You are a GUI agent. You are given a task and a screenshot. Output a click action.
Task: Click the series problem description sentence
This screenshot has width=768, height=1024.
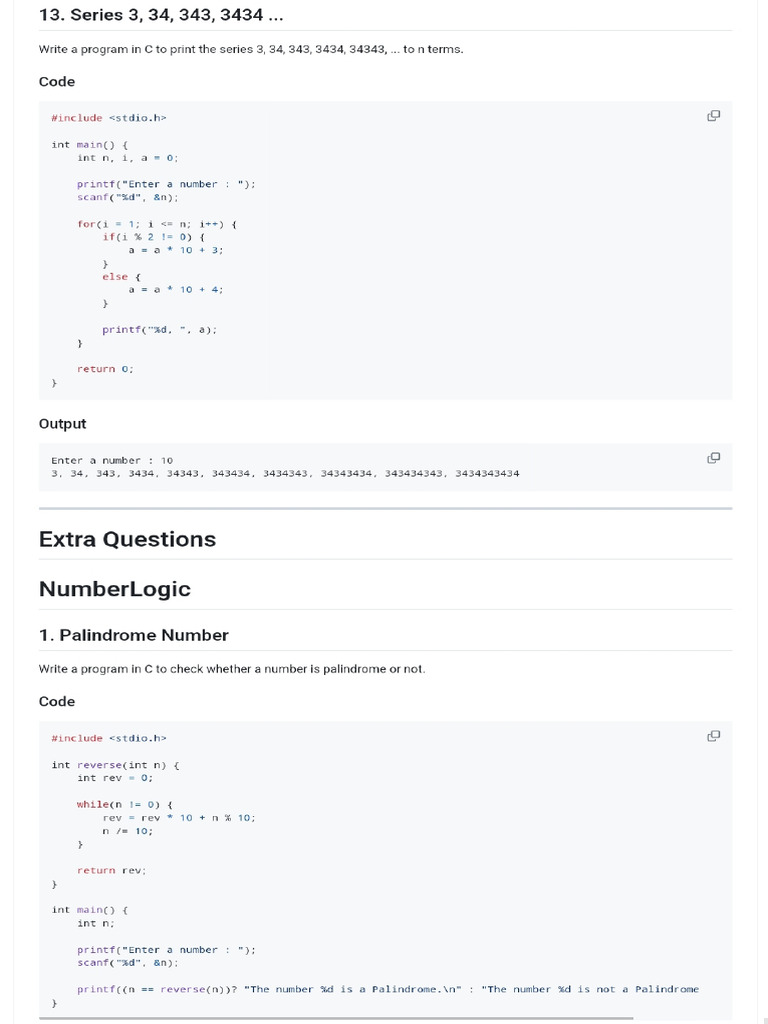click(251, 49)
